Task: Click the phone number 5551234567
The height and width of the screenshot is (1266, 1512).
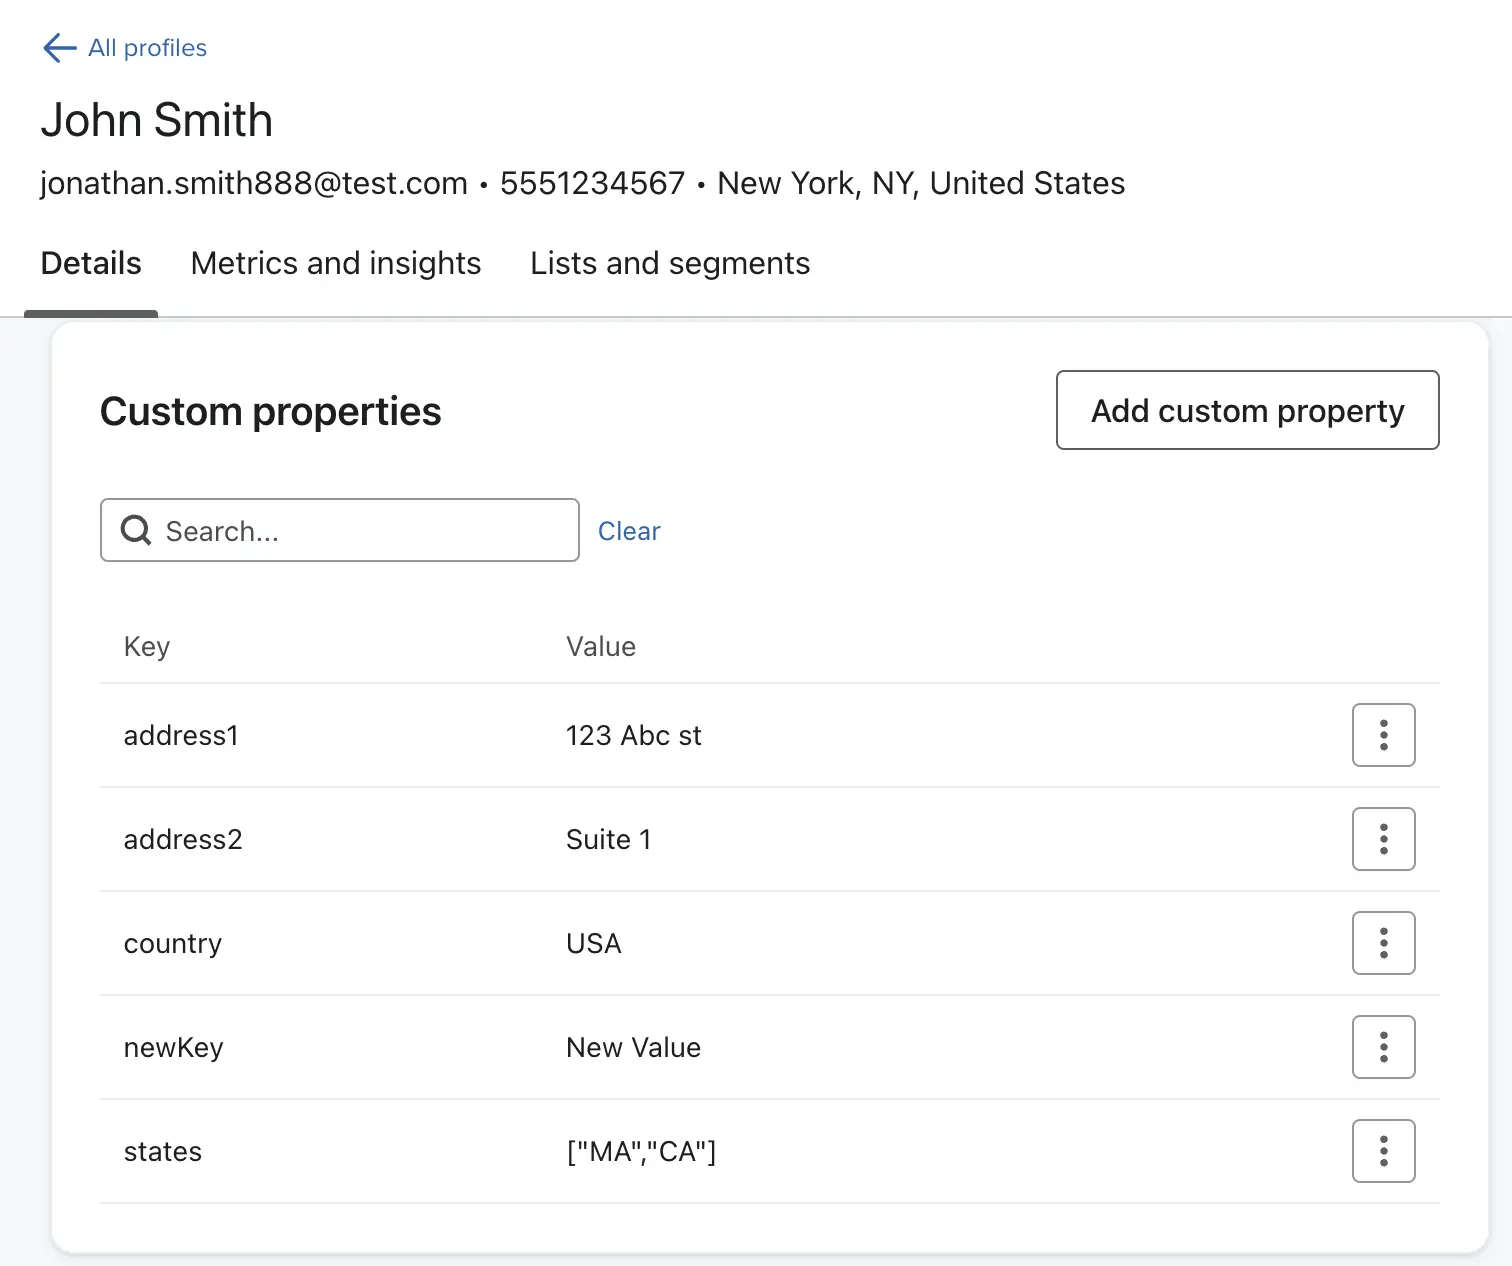Action: coord(592,184)
